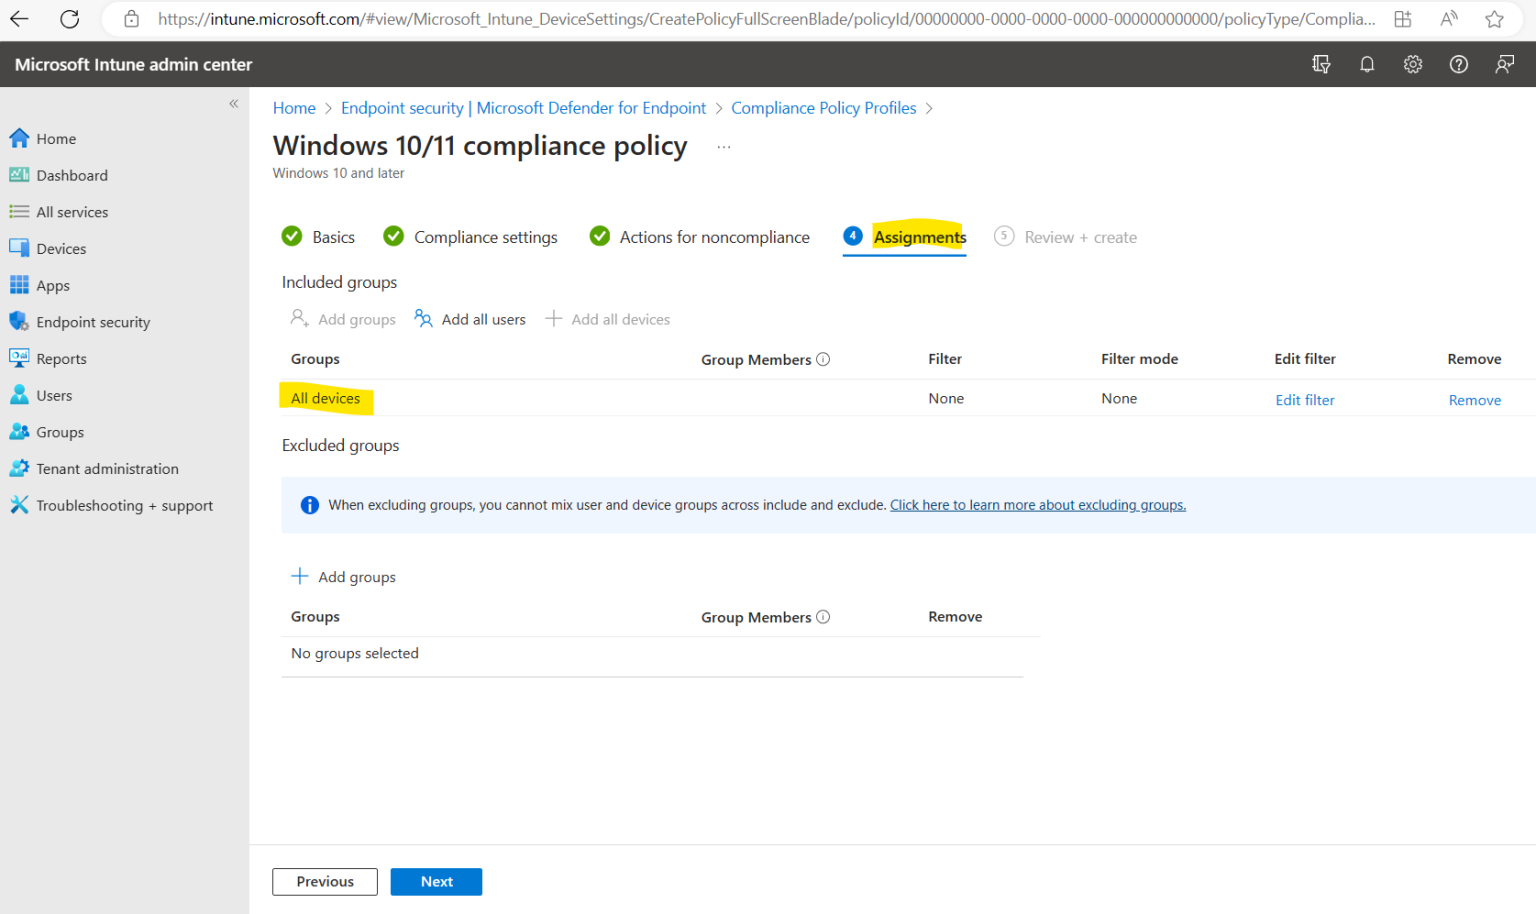Viewport: 1536px width, 914px height.
Task: Click the Group Members info icon
Action: click(823, 359)
